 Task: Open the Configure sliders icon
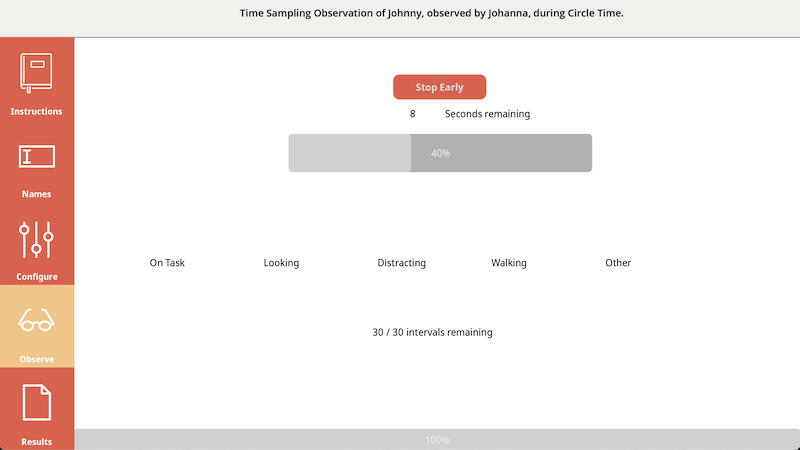pyautogui.click(x=37, y=240)
